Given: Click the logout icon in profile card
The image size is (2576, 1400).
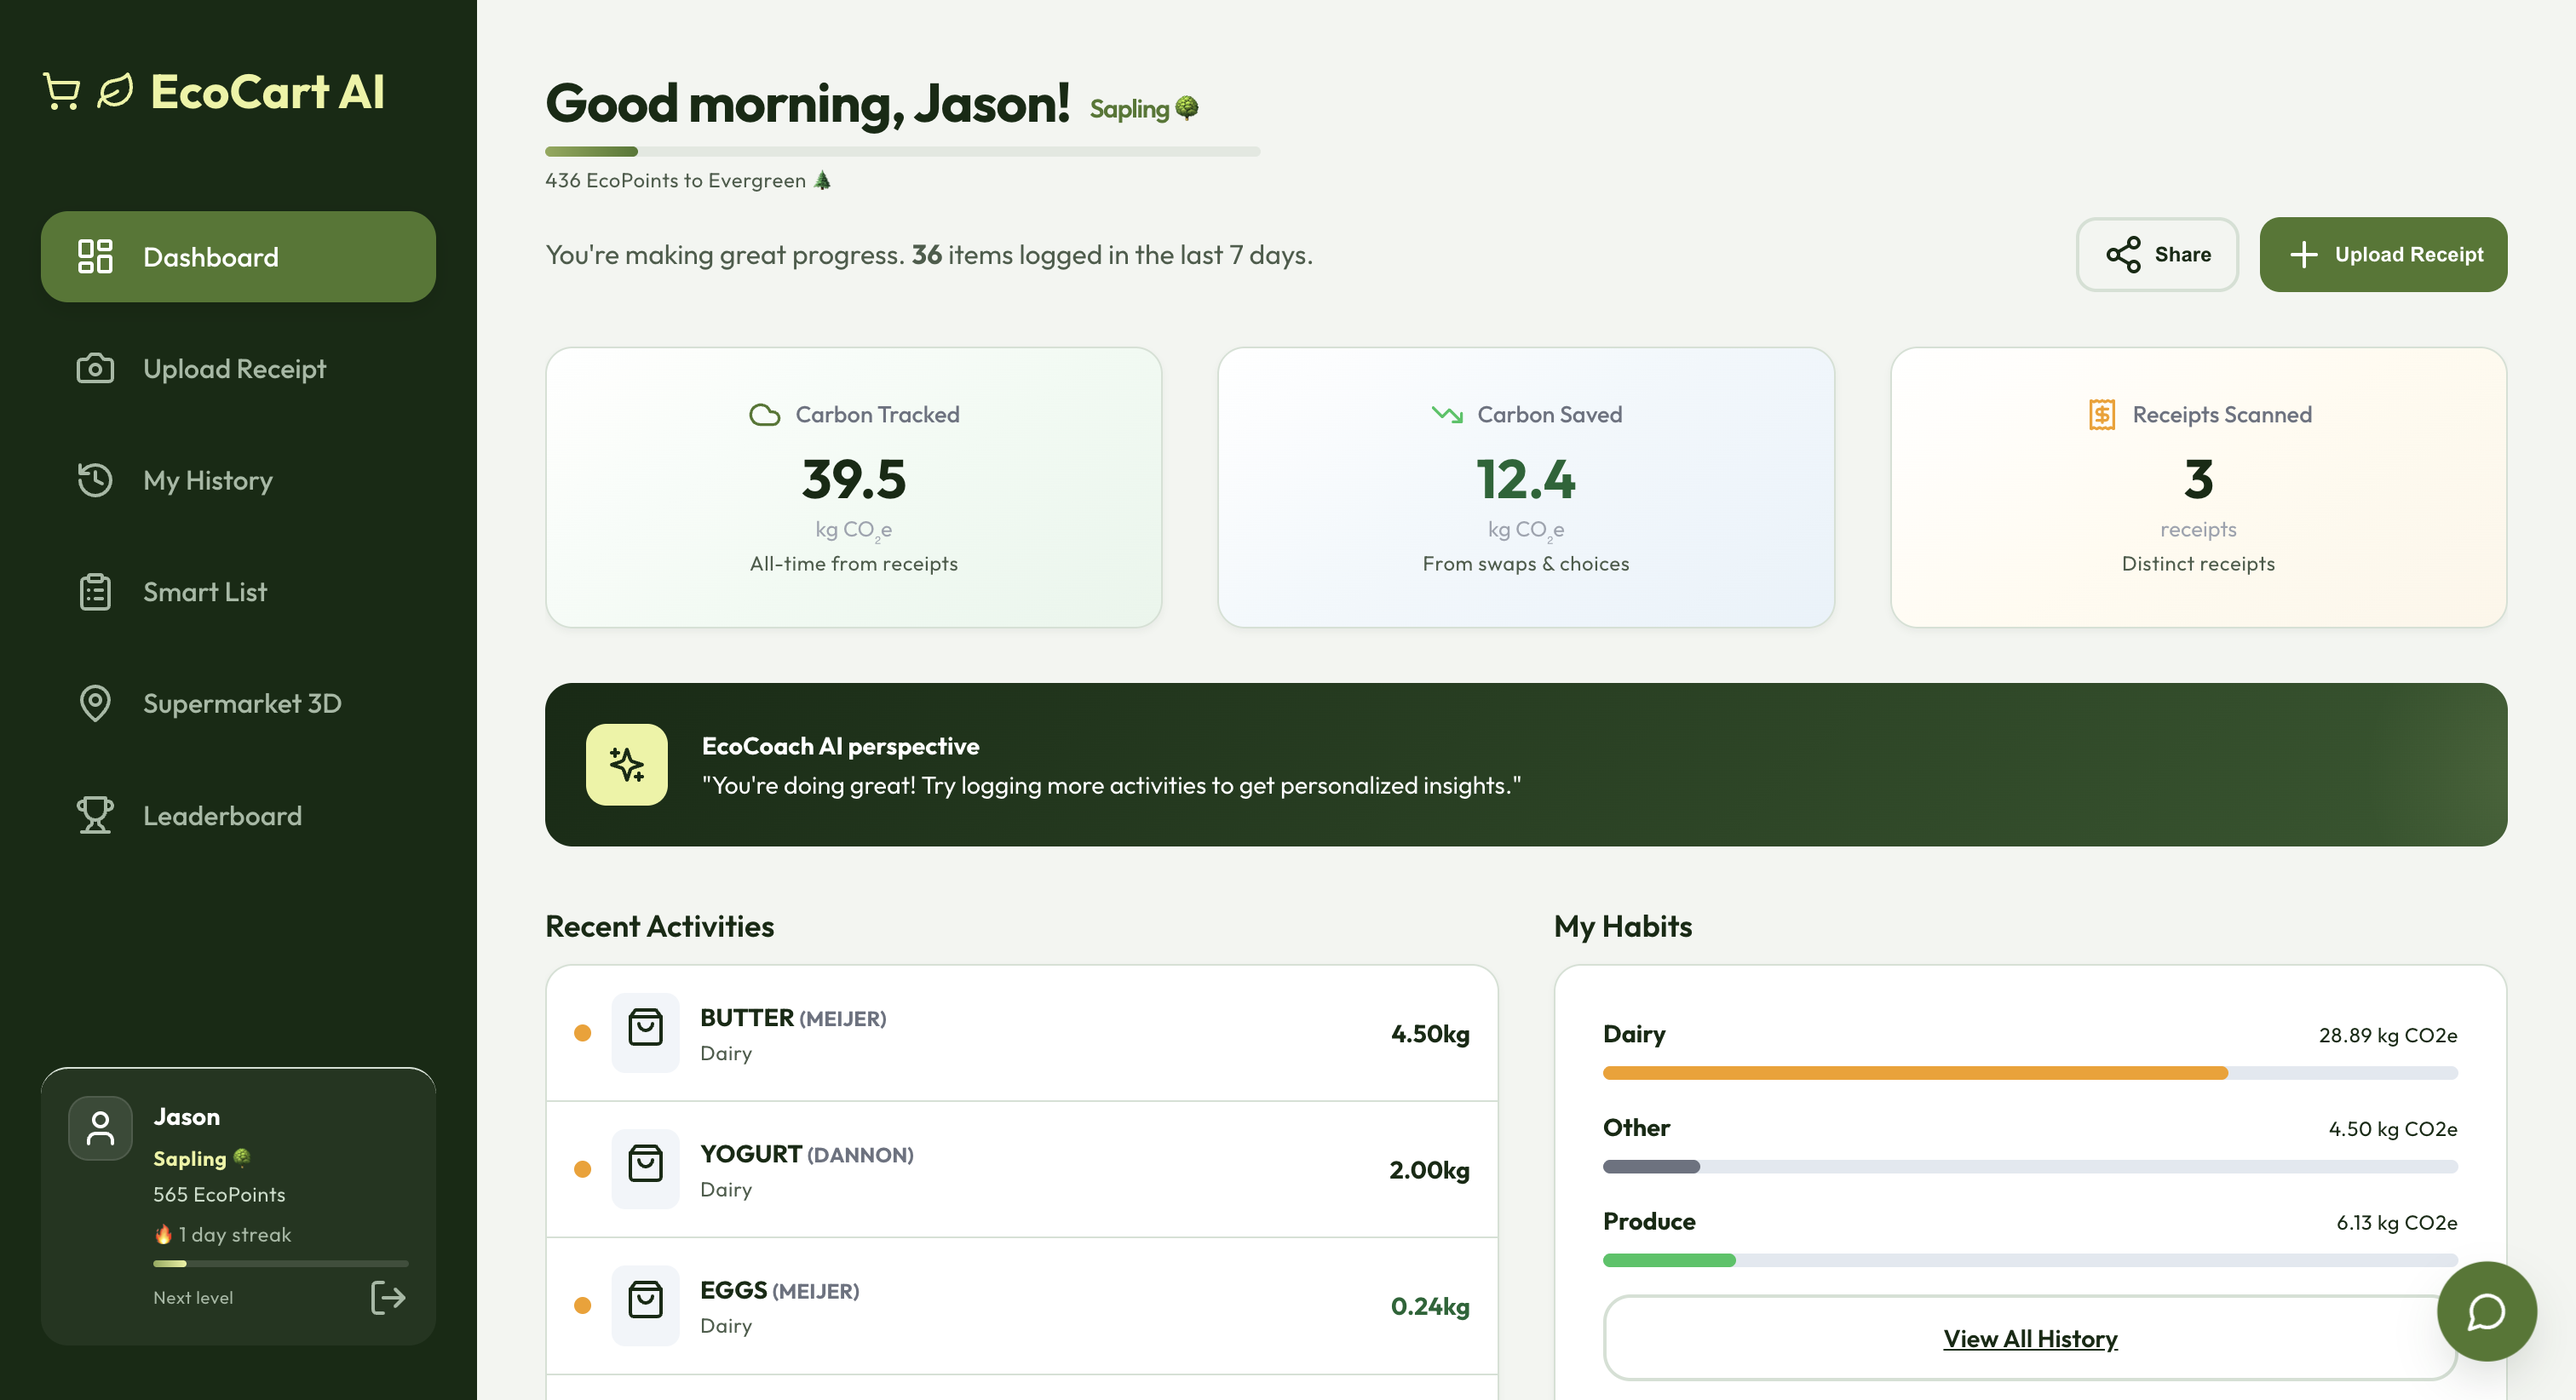Looking at the screenshot, I should click(387, 1297).
